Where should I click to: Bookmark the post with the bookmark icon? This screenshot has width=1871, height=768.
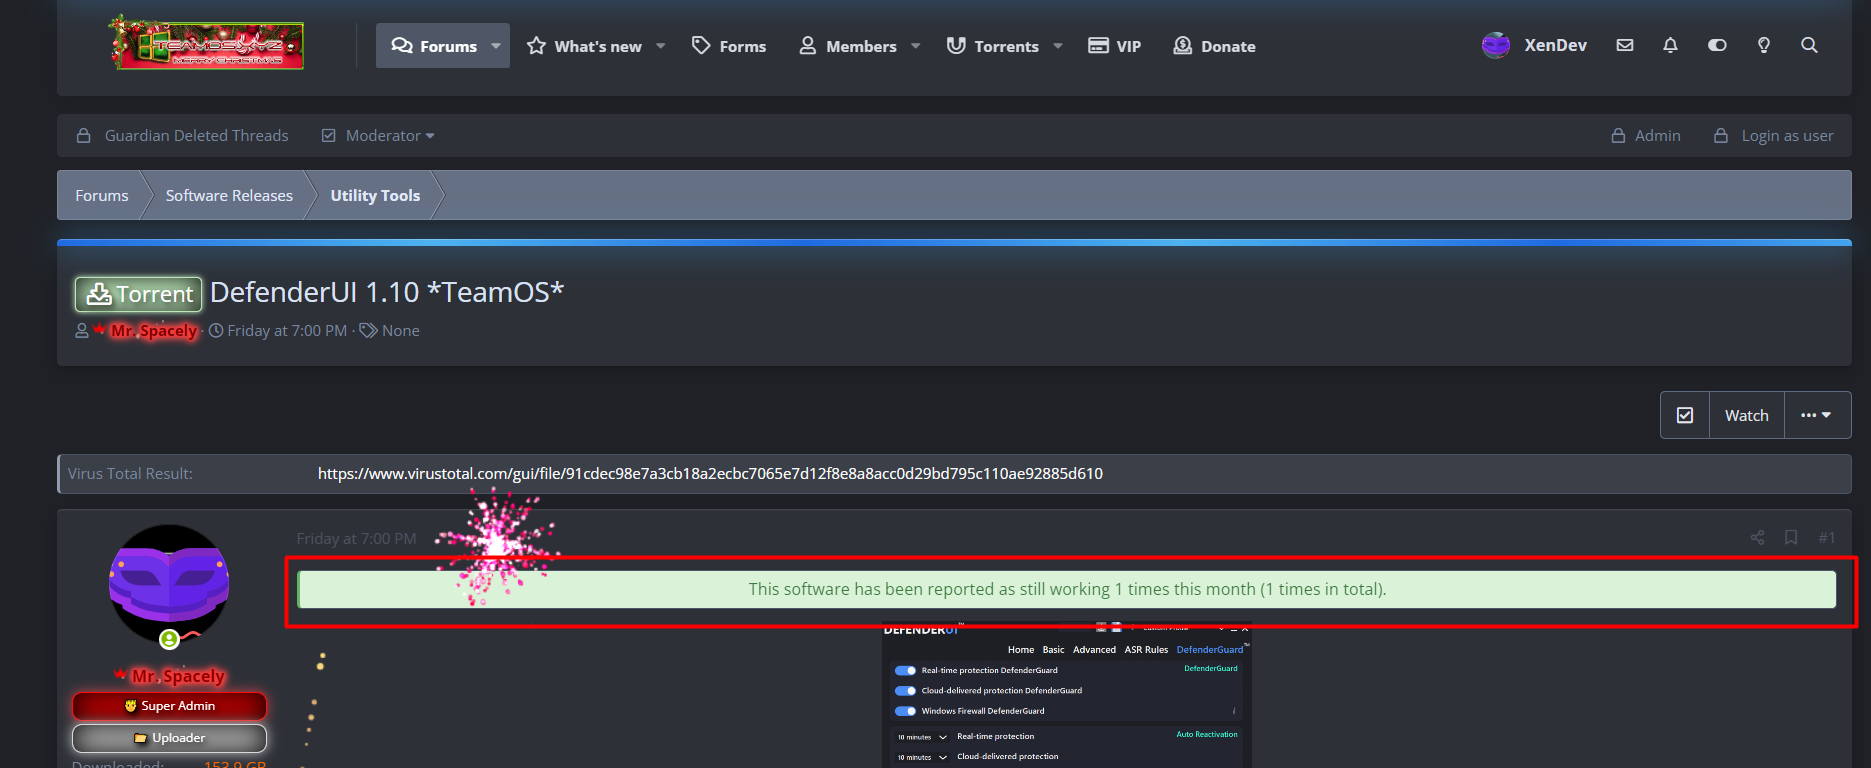coord(1791,538)
